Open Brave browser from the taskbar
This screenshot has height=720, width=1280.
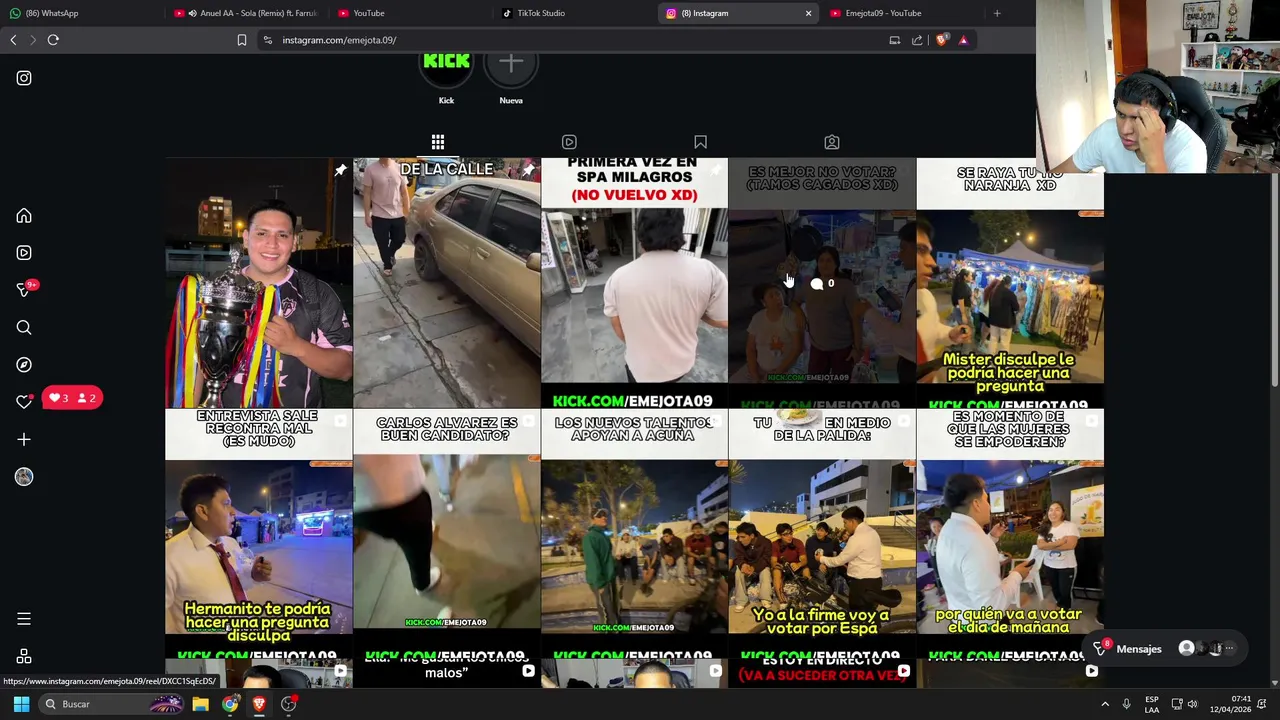(259, 704)
